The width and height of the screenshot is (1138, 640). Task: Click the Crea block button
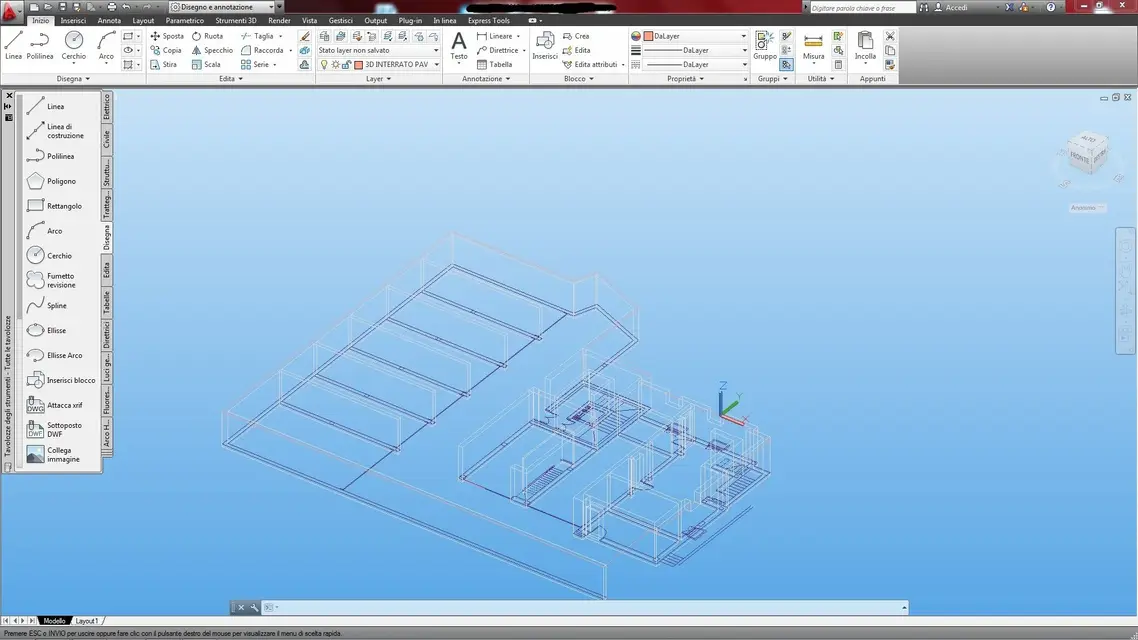[x=576, y=36]
